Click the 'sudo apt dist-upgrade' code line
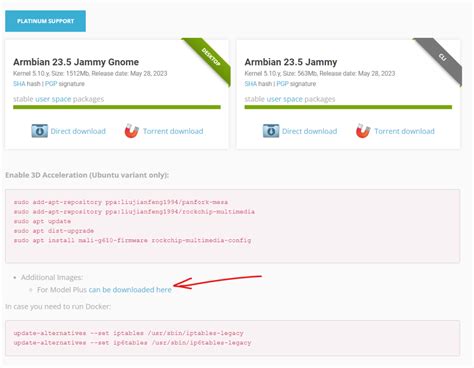474x368 pixels. coord(54,231)
